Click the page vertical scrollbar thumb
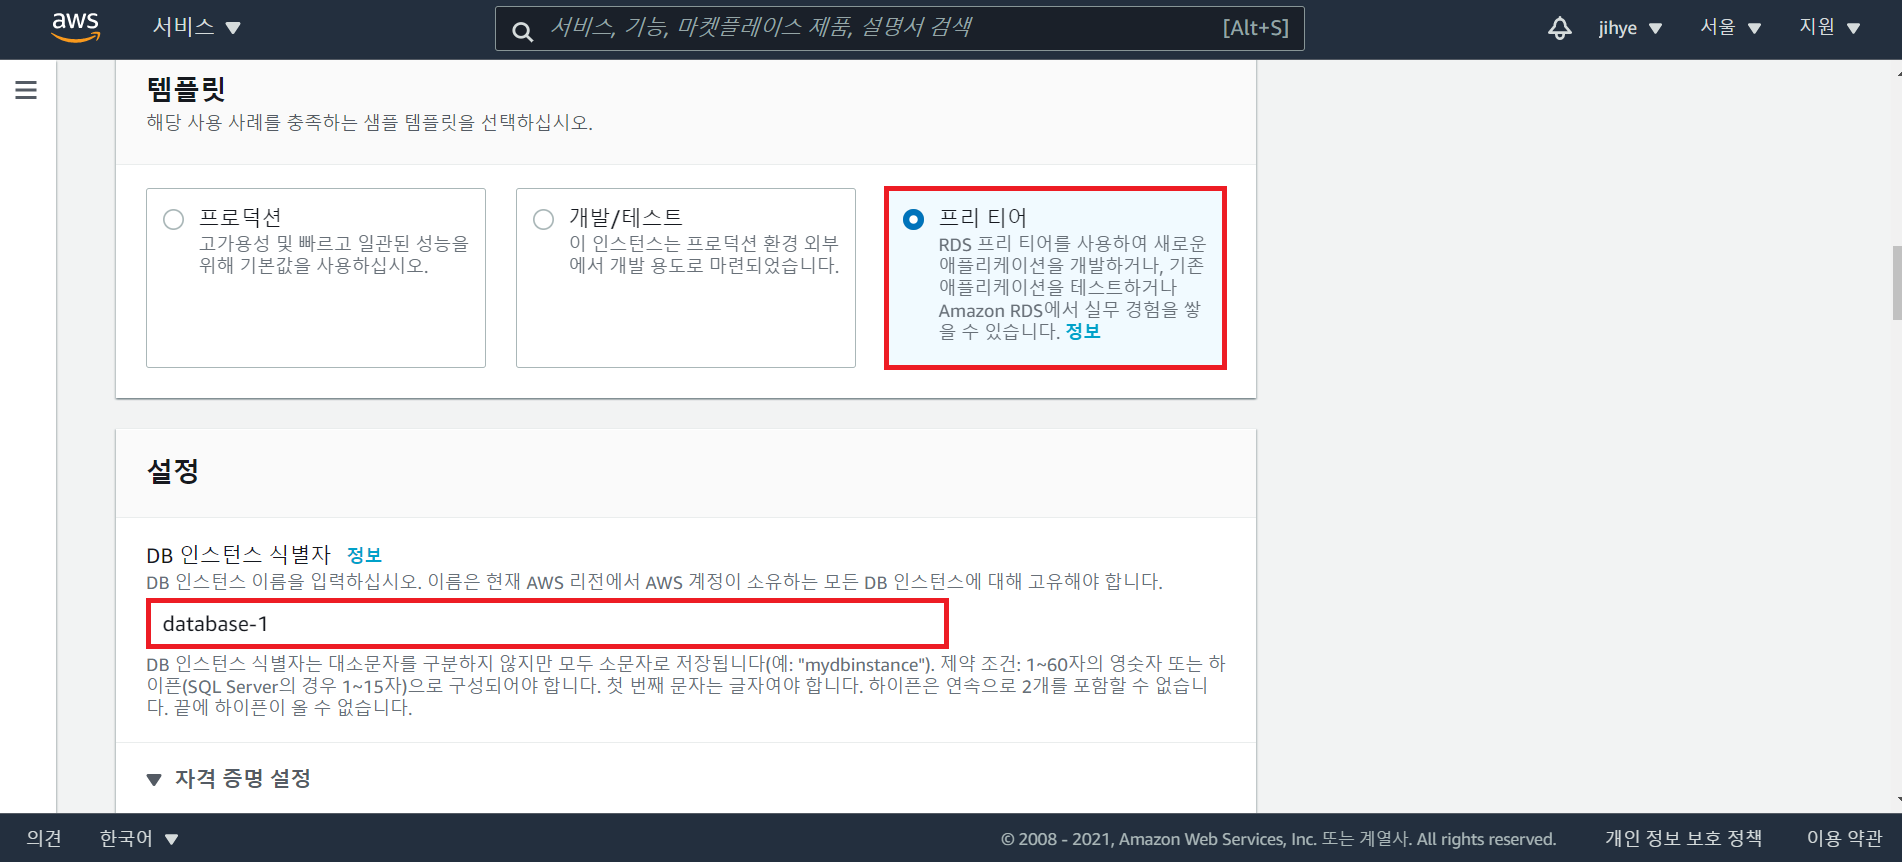The image size is (1902, 862). 1897,283
